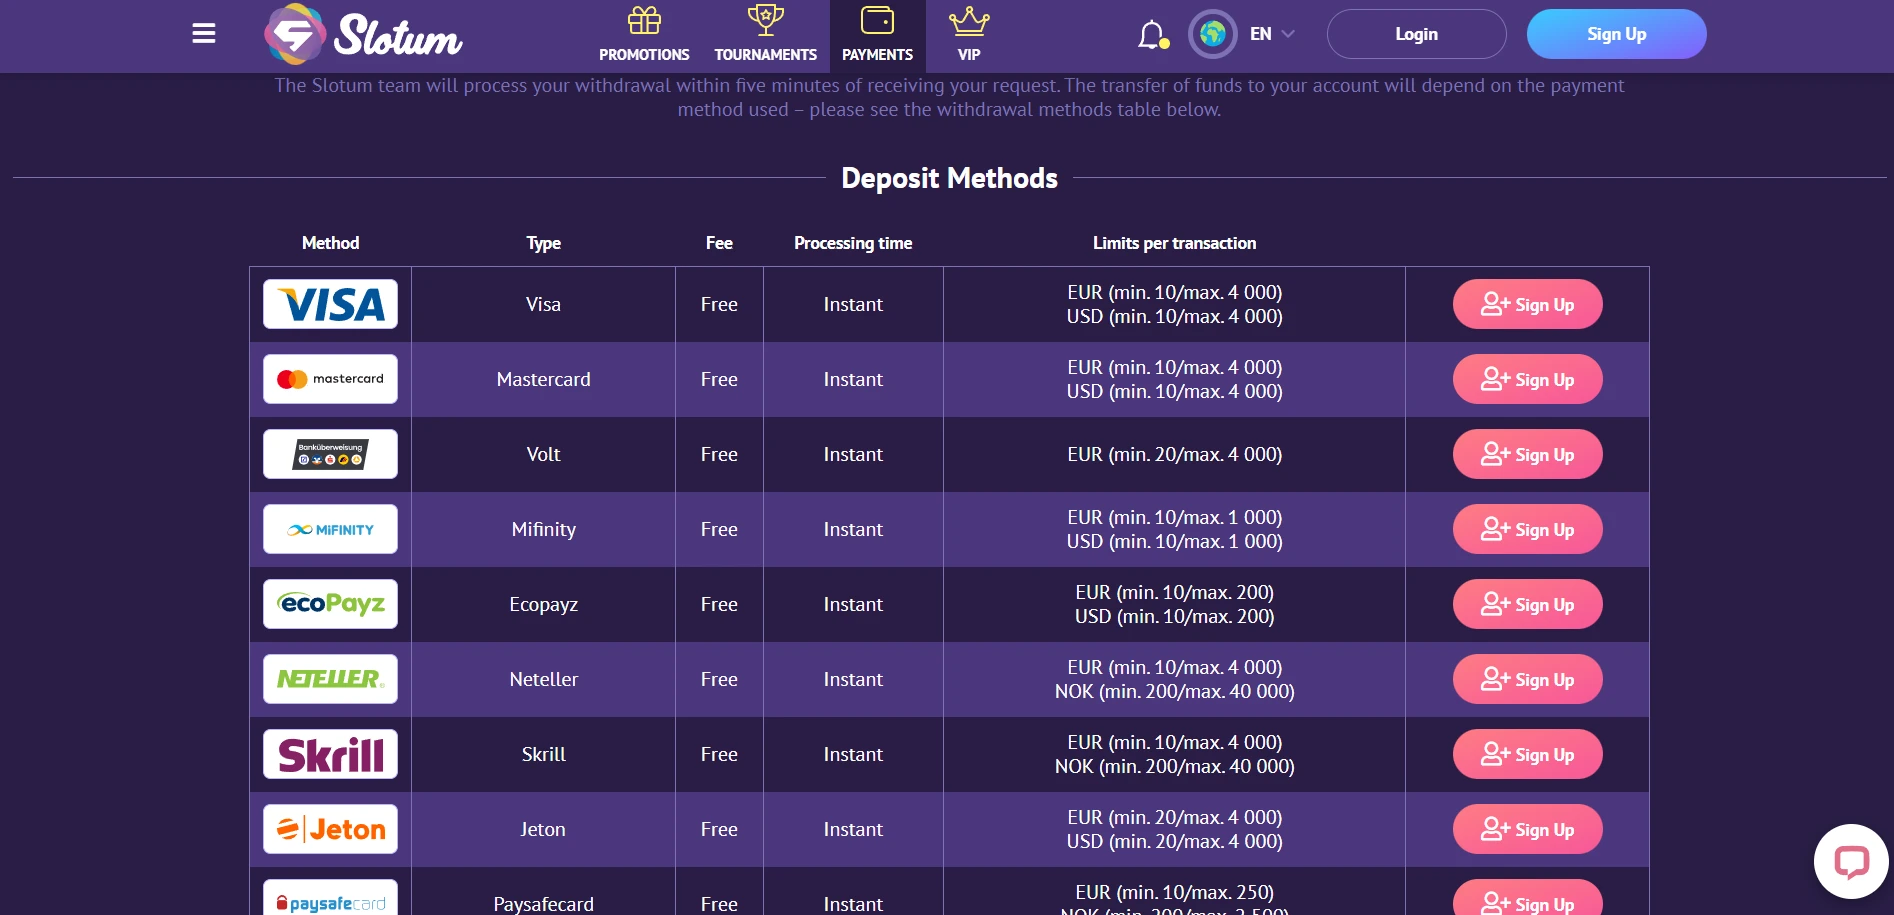Viewport: 1894px width, 915px height.
Task: Sign up in the Visa row
Action: 1527,304
